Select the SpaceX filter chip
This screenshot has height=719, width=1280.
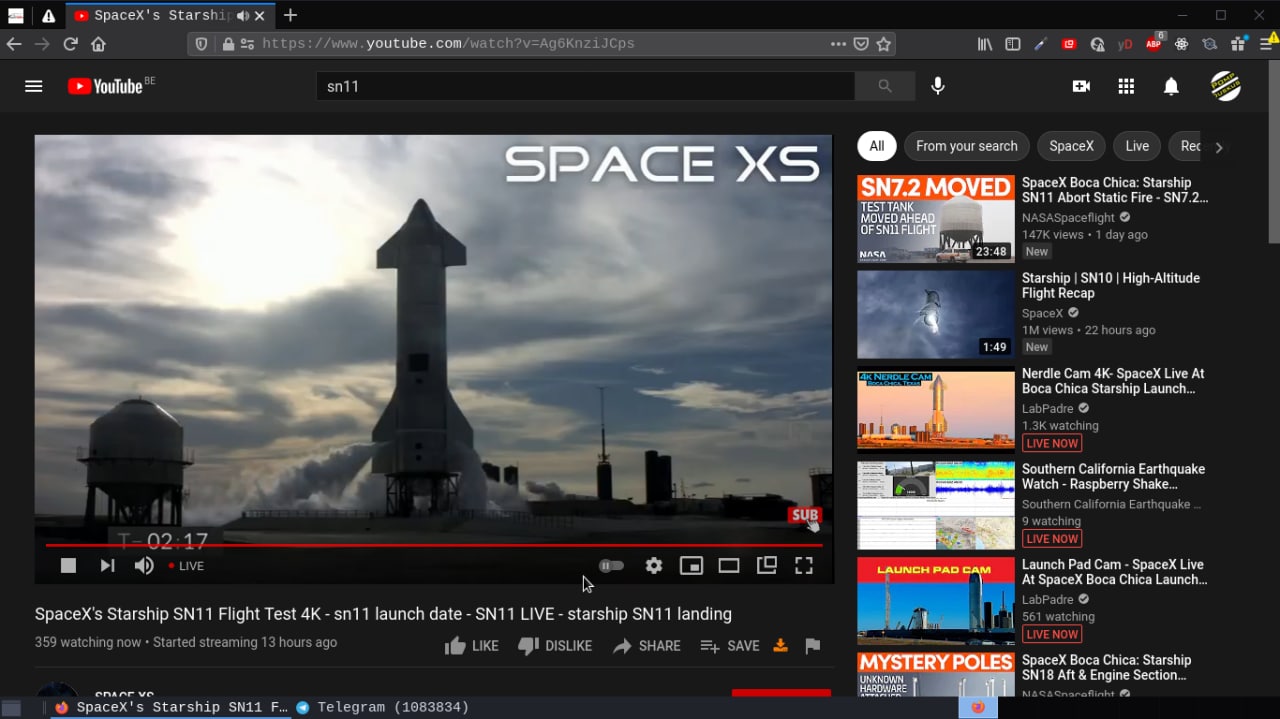1071,146
